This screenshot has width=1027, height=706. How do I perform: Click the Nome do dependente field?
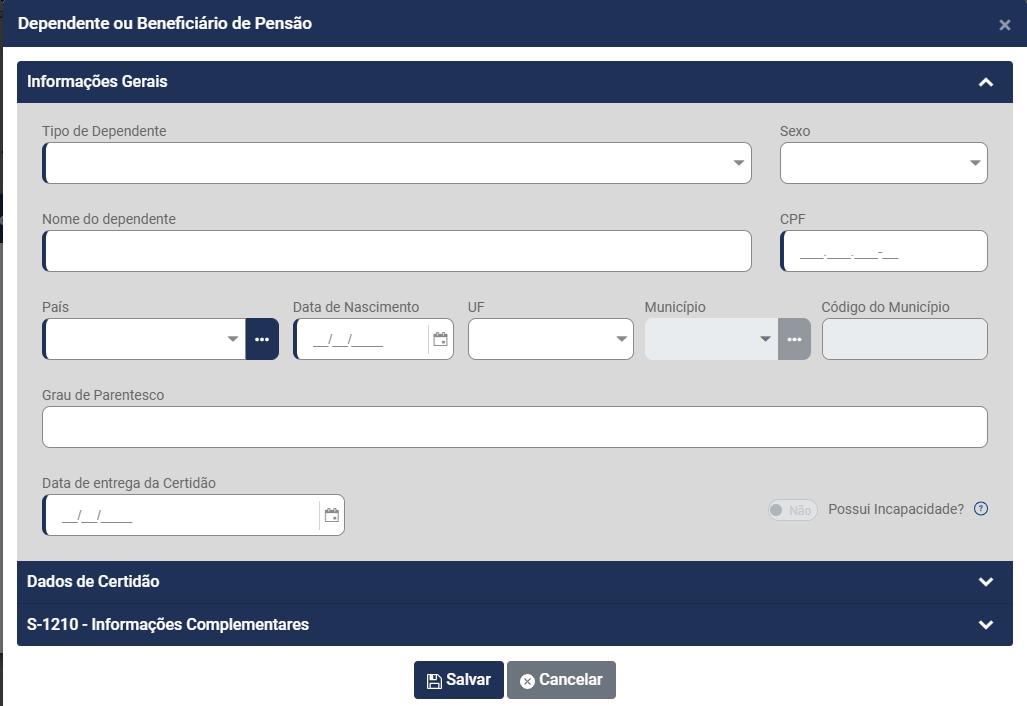(x=397, y=251)
